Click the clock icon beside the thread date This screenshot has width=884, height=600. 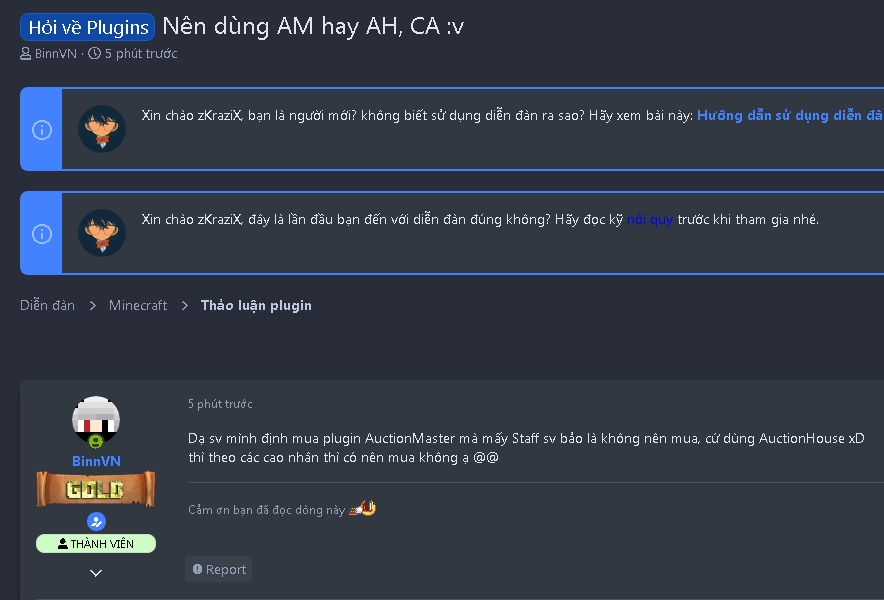pyautogui.click(x=95, y=54)
